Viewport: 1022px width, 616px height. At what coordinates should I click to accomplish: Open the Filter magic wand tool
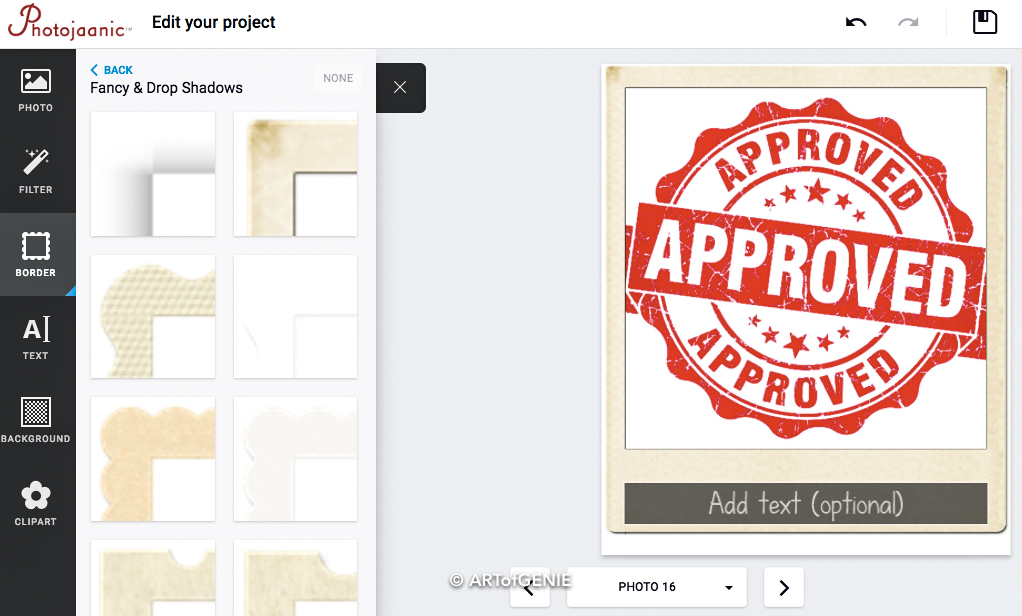(36, 171)
